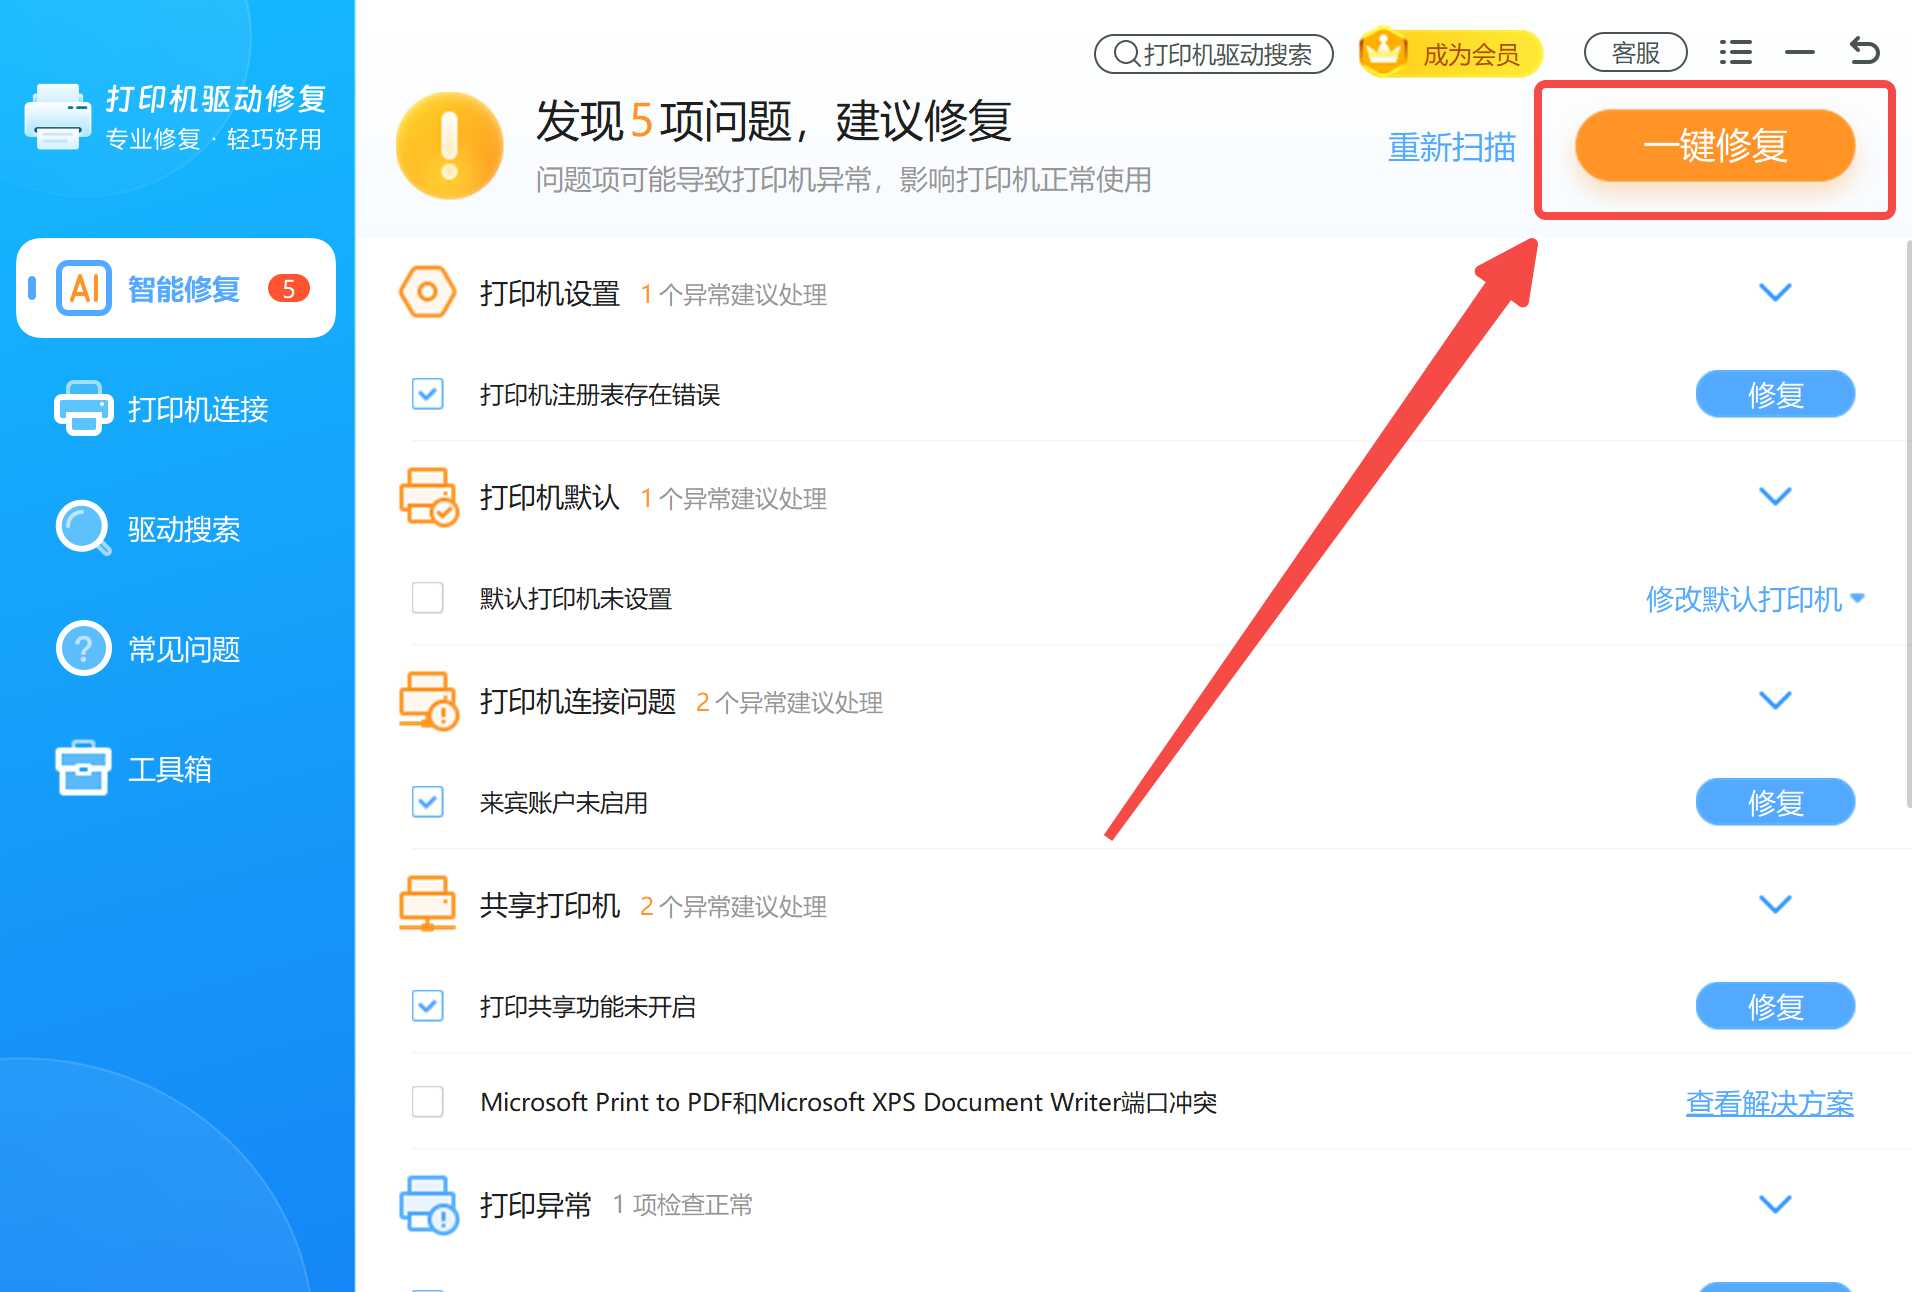Expand the 修改默认打印机 dropdown
The width and height of the screenshot is (1912, 1292).
coord(1755,600)
